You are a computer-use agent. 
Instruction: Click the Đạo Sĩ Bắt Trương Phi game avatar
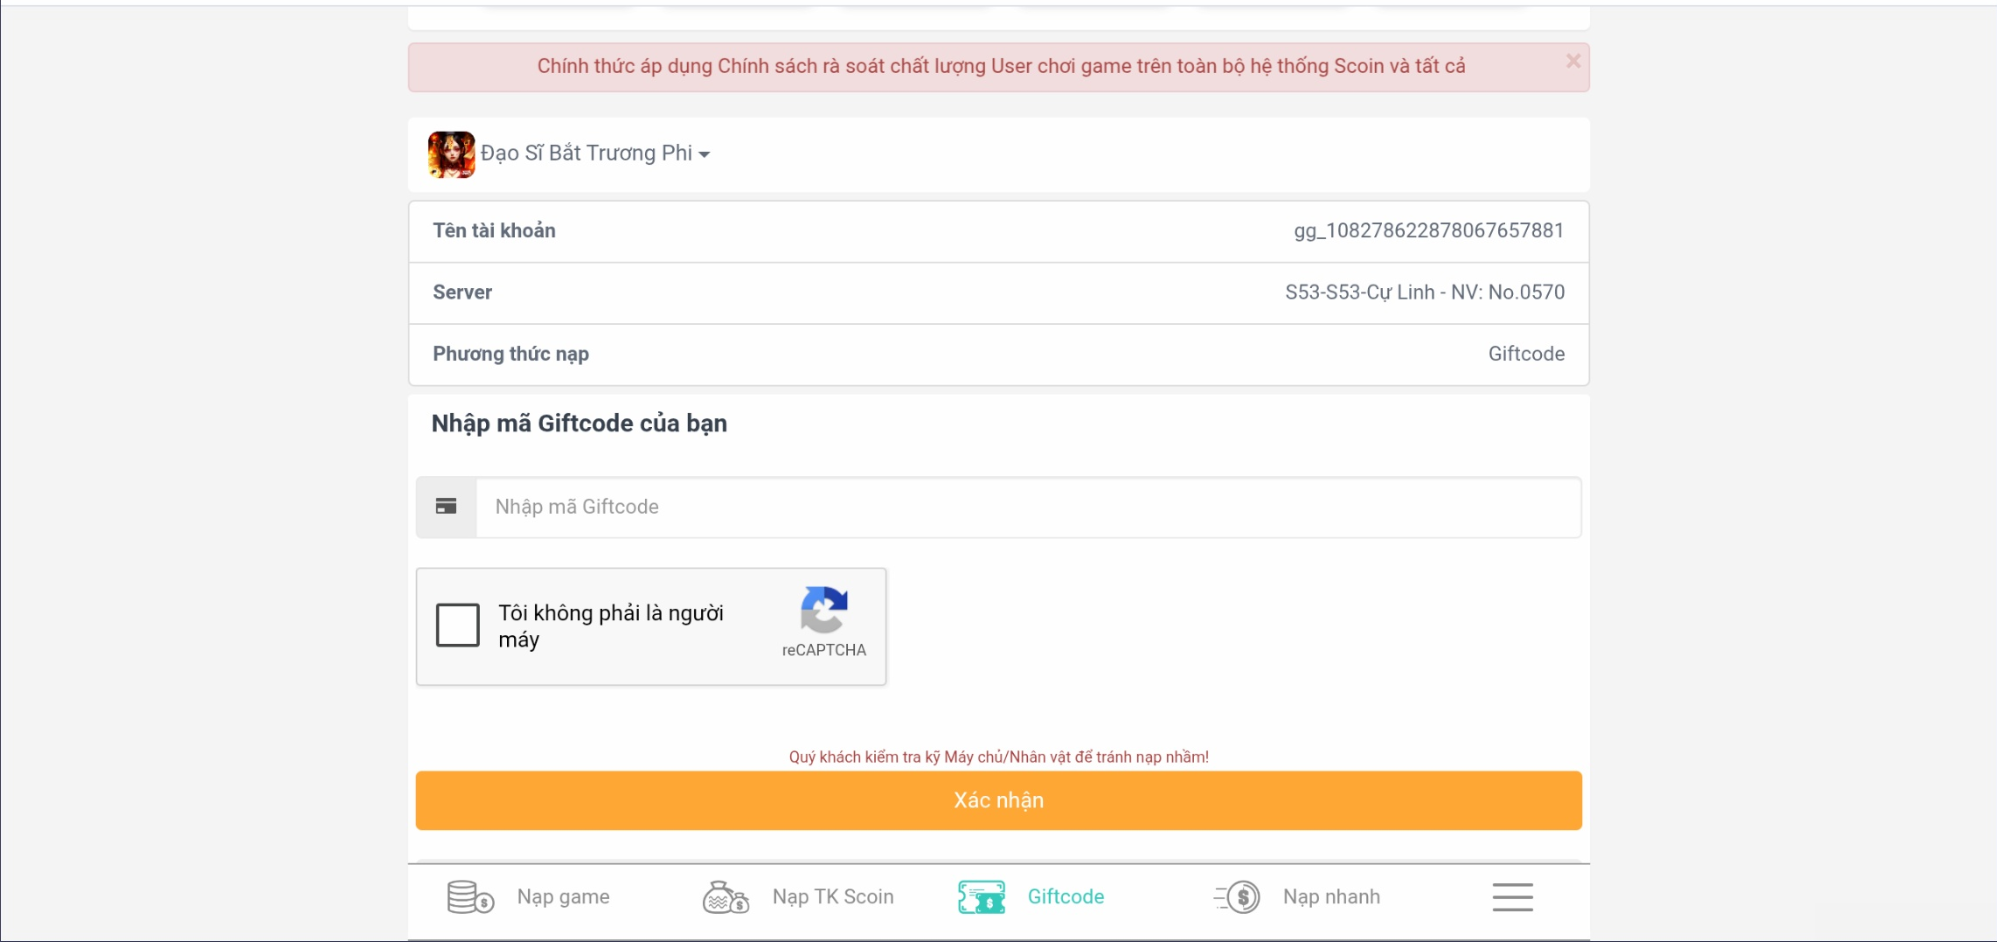pyautogui.click(x=451, y=154)
